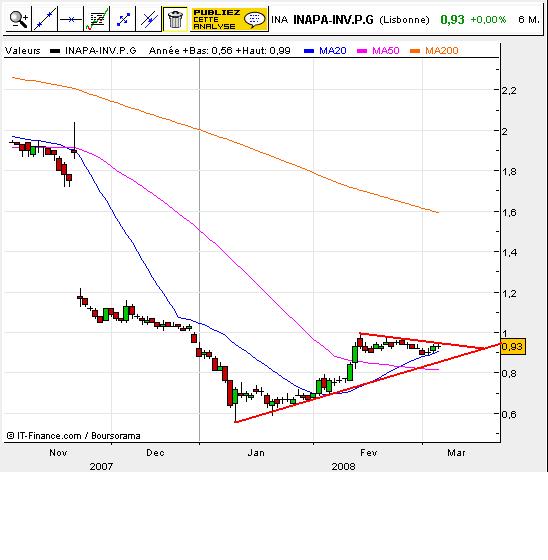This screenshot has height=560, width=548.
Task: Click the 2,2 value on price axis
Action: pos(509,91)
